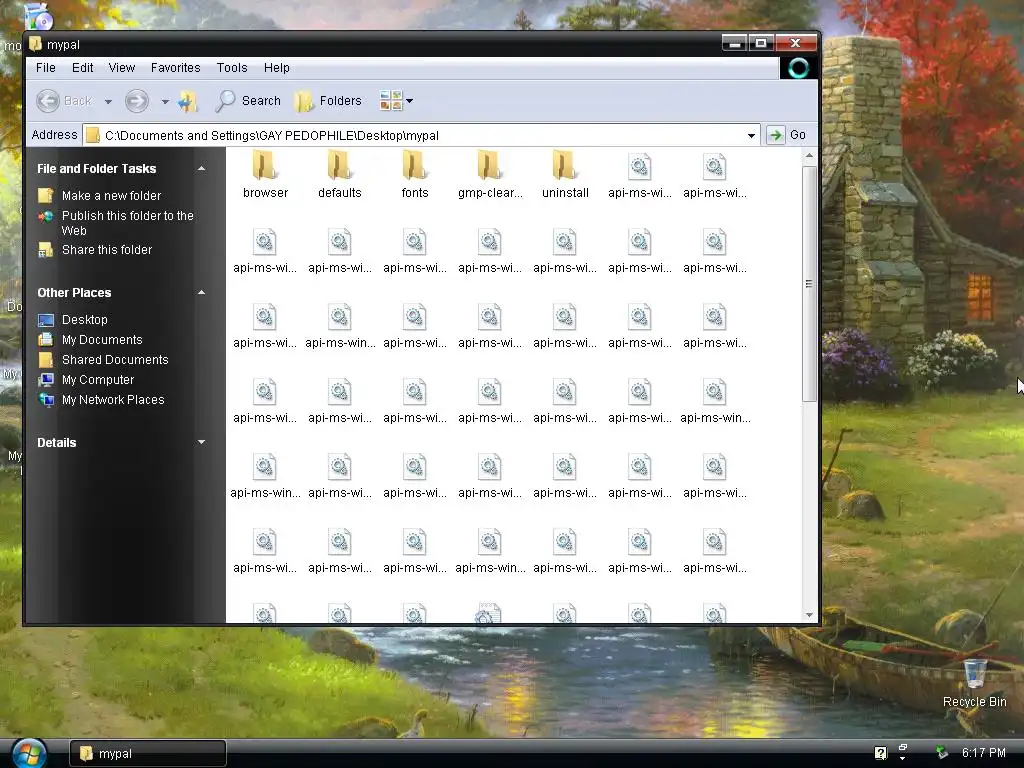Select the uninstall folder
The width and height of the screenshot is (1024, 768).
(x=565, y=174)
